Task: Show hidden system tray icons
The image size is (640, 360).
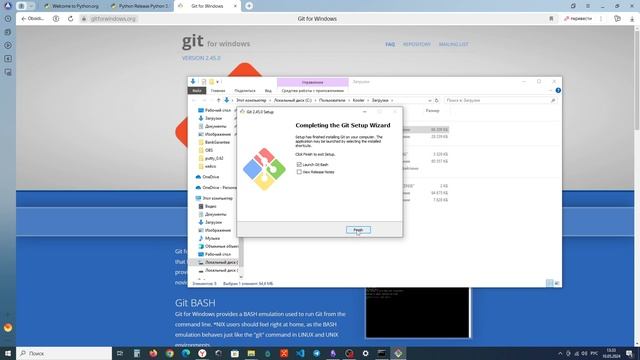Action: point(560,353)
